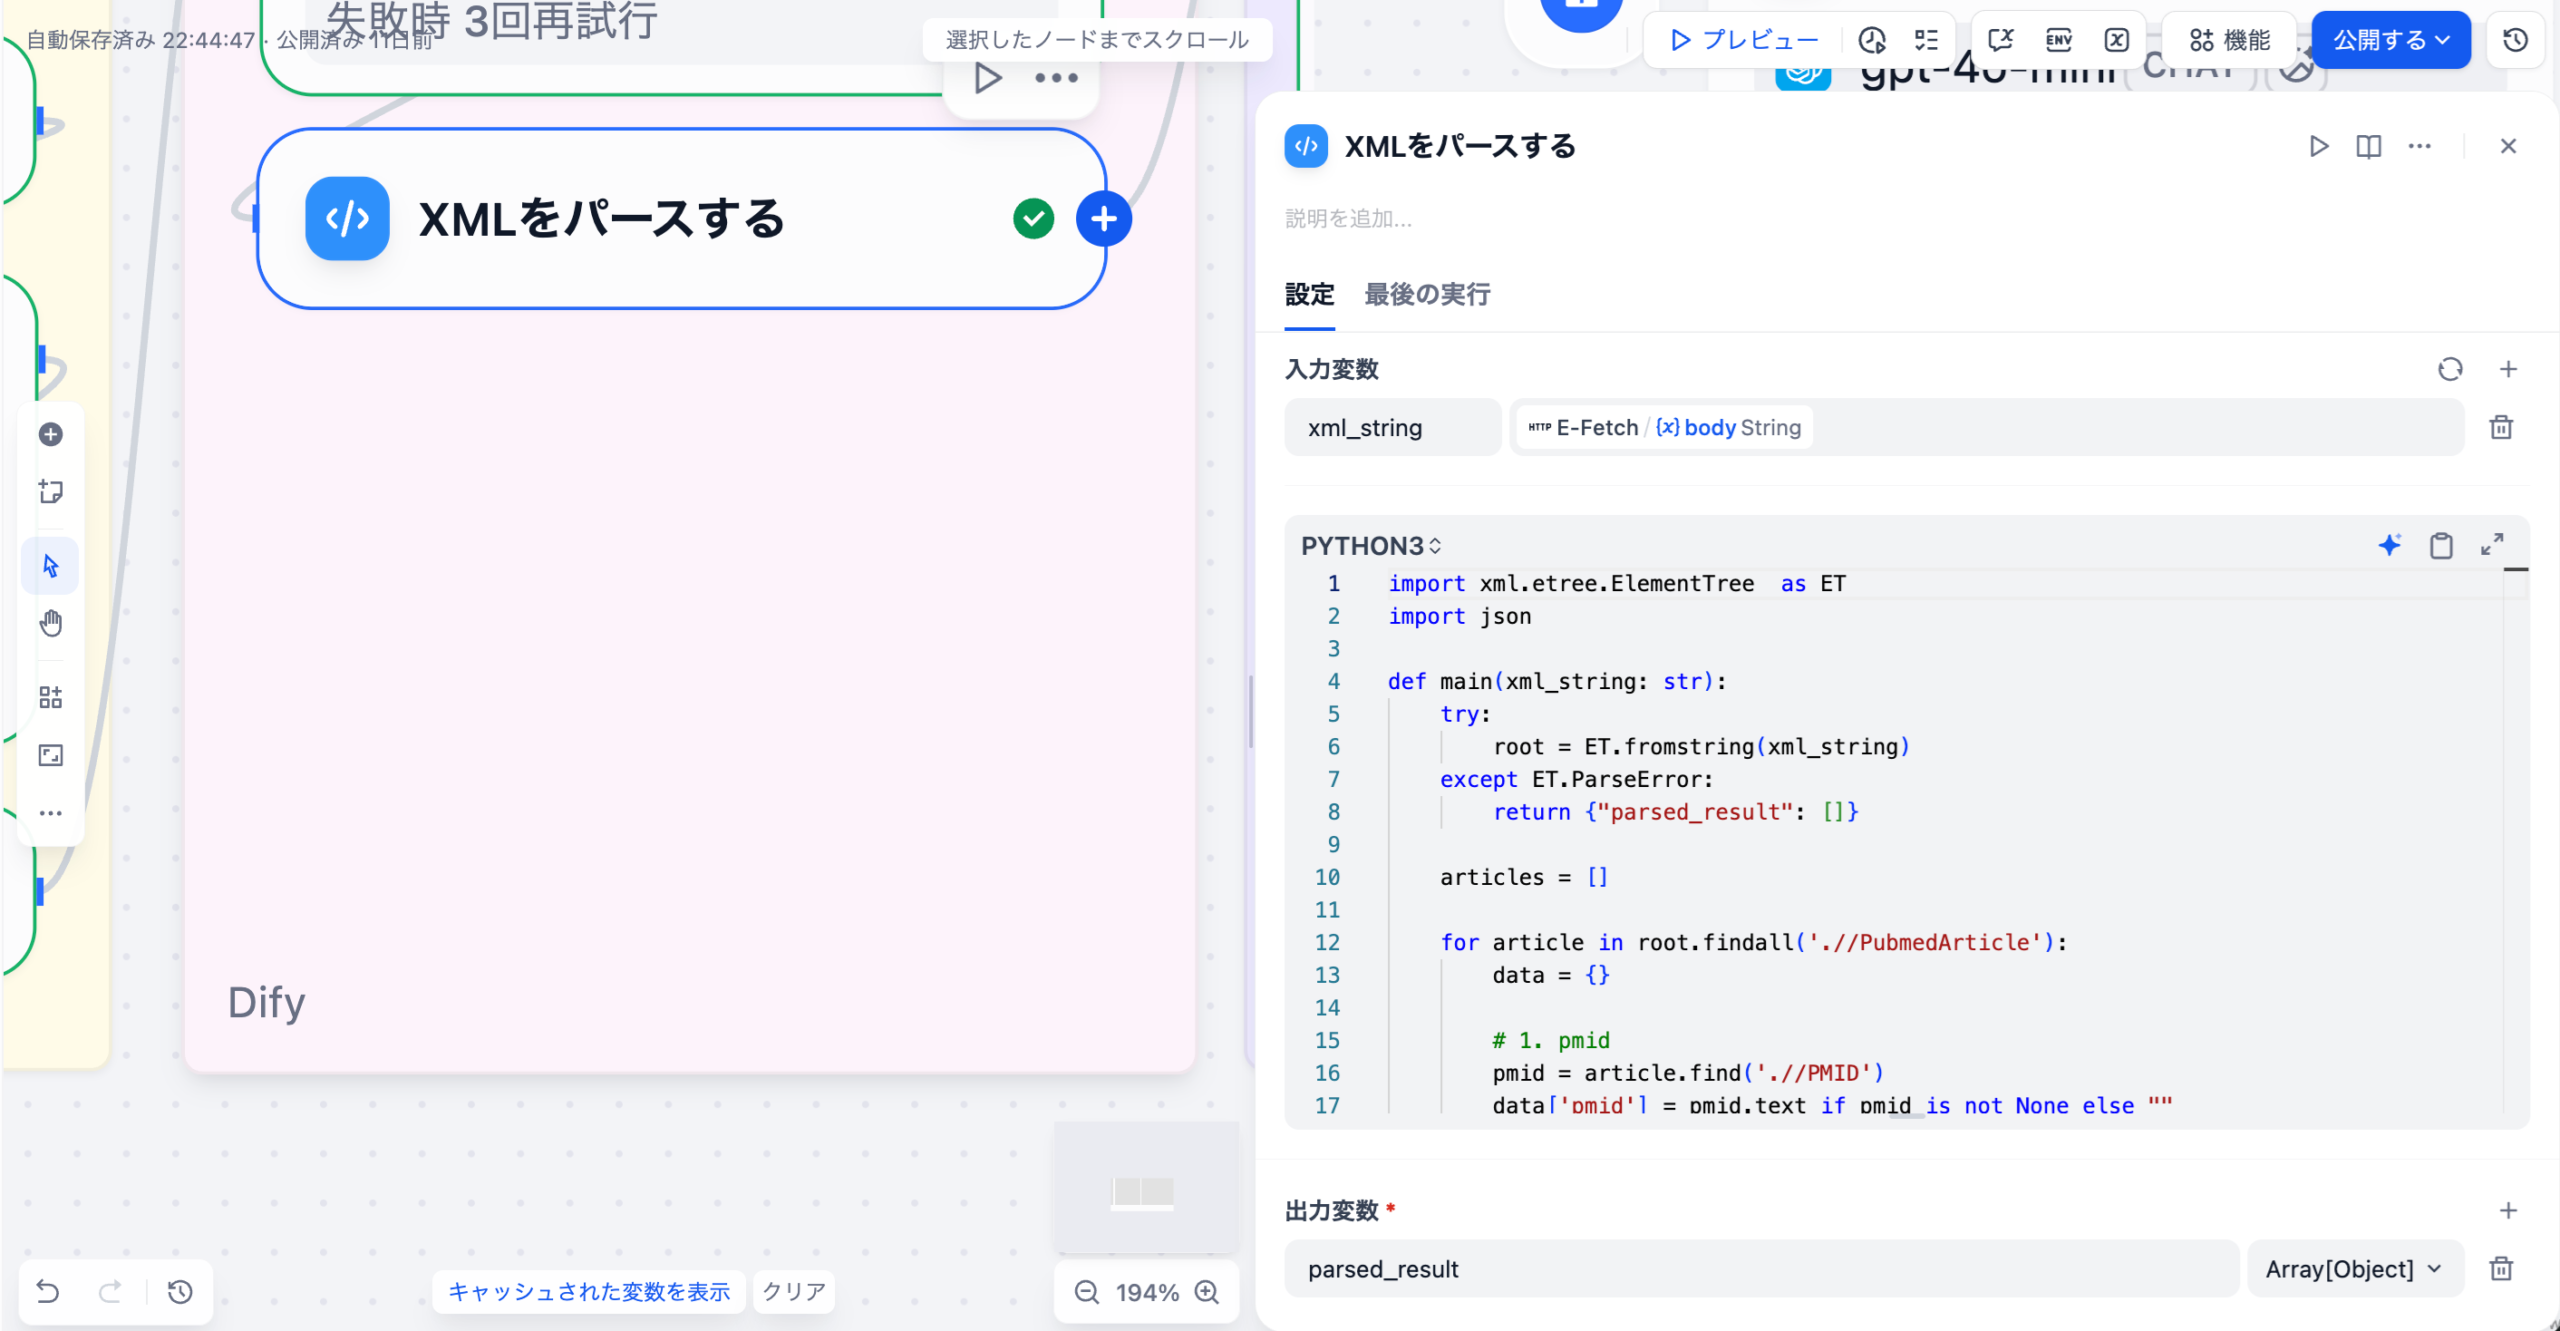Select the 設定 tab
This screenshot has width=2560, height=1331.
1309,294
